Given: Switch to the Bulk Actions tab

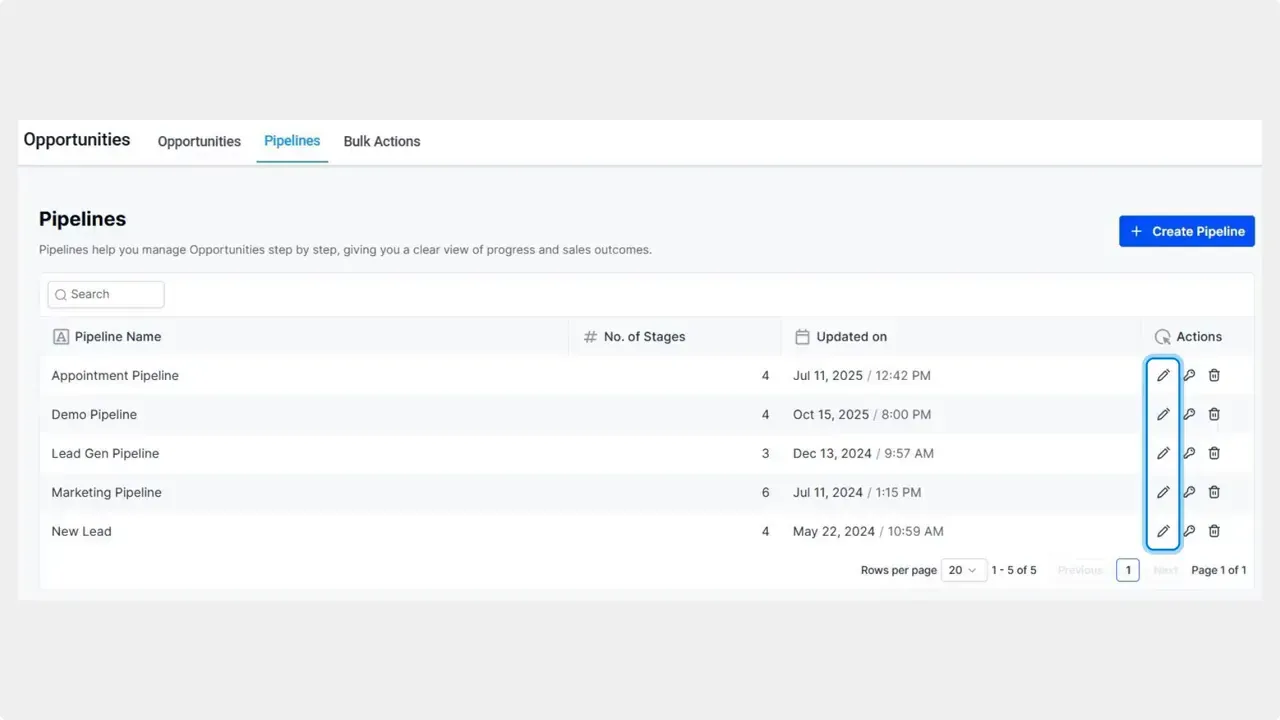Looking at the screenshot, I should pyautogui.click(x=381, y=141).
